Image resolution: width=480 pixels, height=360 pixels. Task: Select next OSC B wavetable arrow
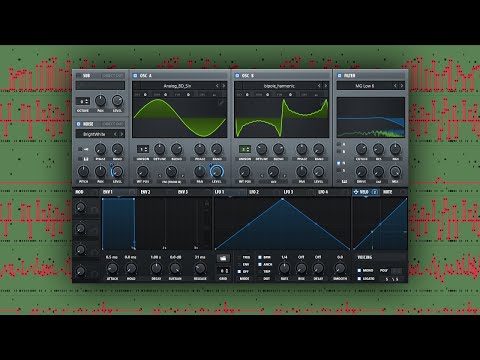[x=326, y=86]
